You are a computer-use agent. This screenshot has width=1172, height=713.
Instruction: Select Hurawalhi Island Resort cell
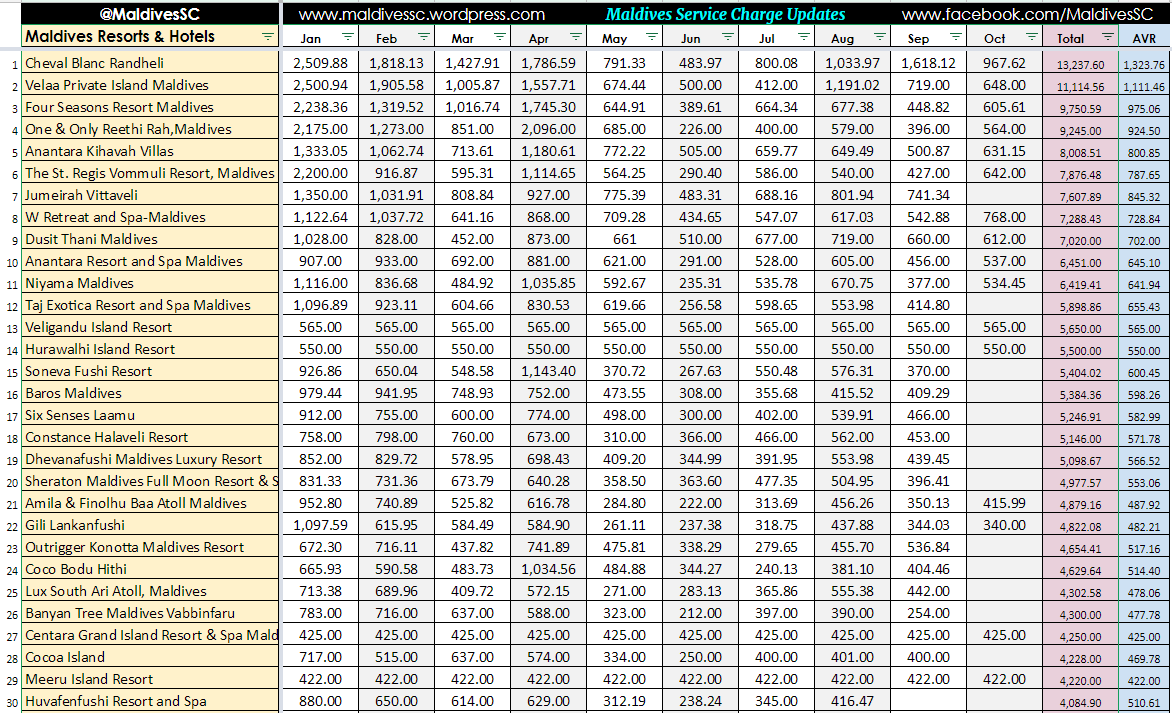pyautogui.click(x=150, y=349)
